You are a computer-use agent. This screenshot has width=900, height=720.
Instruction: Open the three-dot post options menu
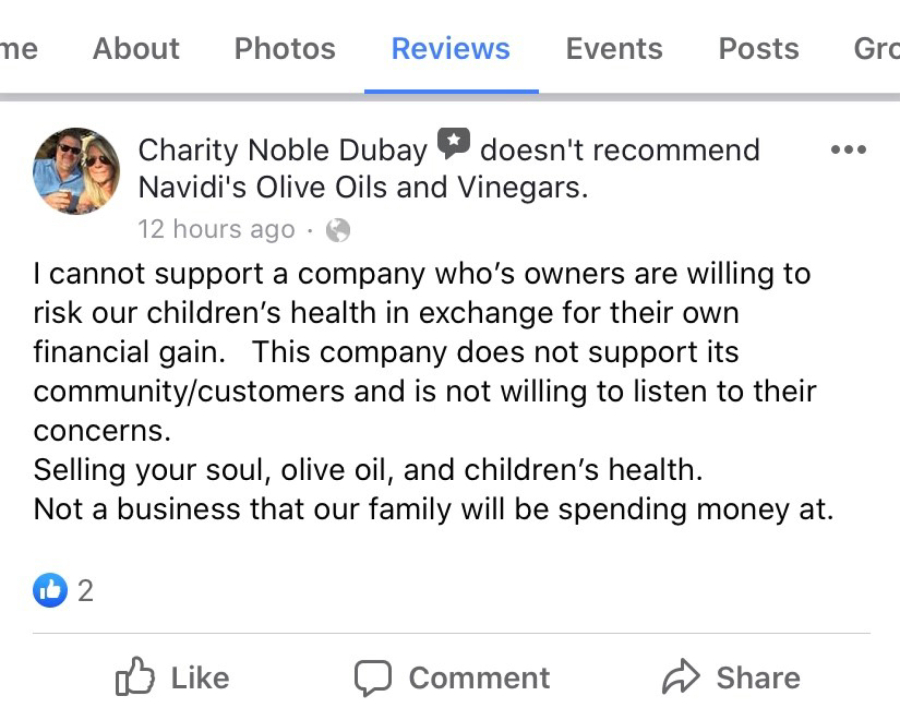tap(848, 150)
